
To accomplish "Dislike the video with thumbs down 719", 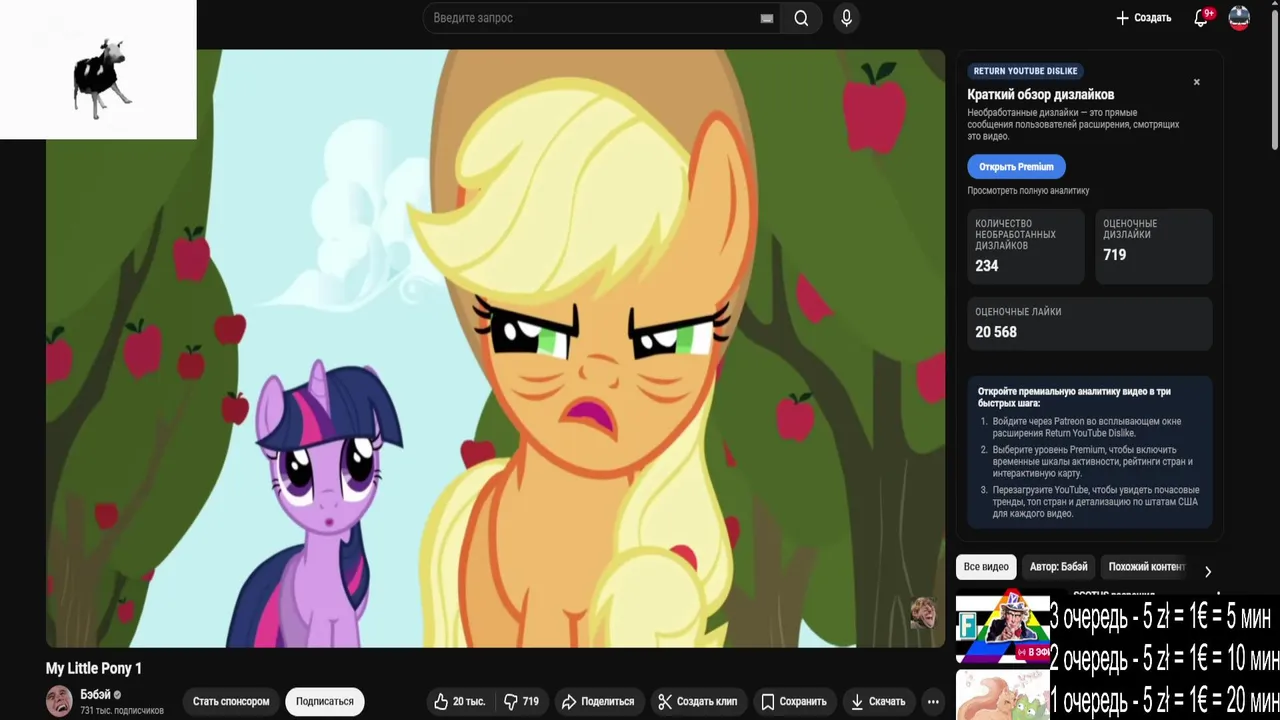I will pos(521,702).
